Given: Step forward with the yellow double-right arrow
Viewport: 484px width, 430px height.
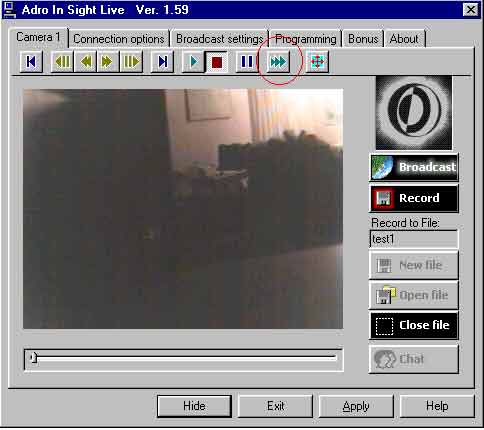Looking at the screenshot, I should pos(108,62).
